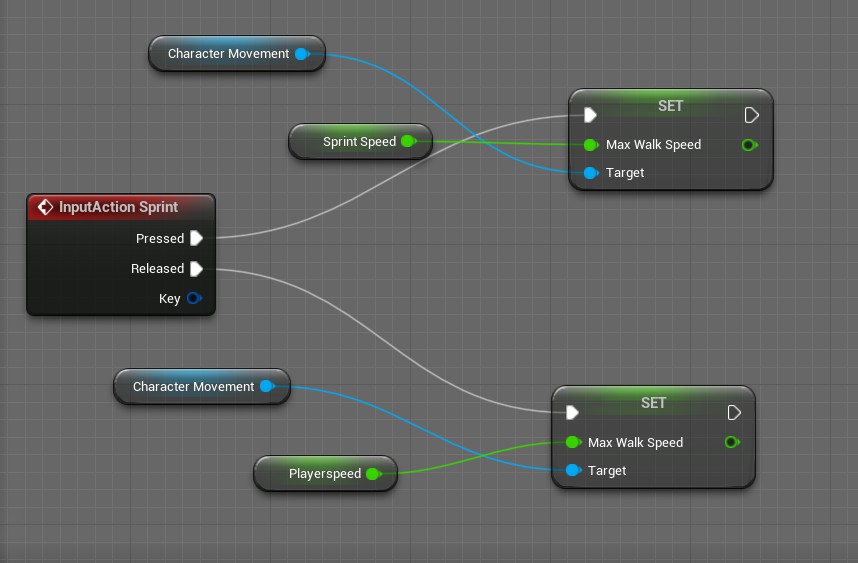The height and width of the screenshot is (563, 858).
Task: Click the InputAction Sprint event icon
Action: (x=45, y=207)
